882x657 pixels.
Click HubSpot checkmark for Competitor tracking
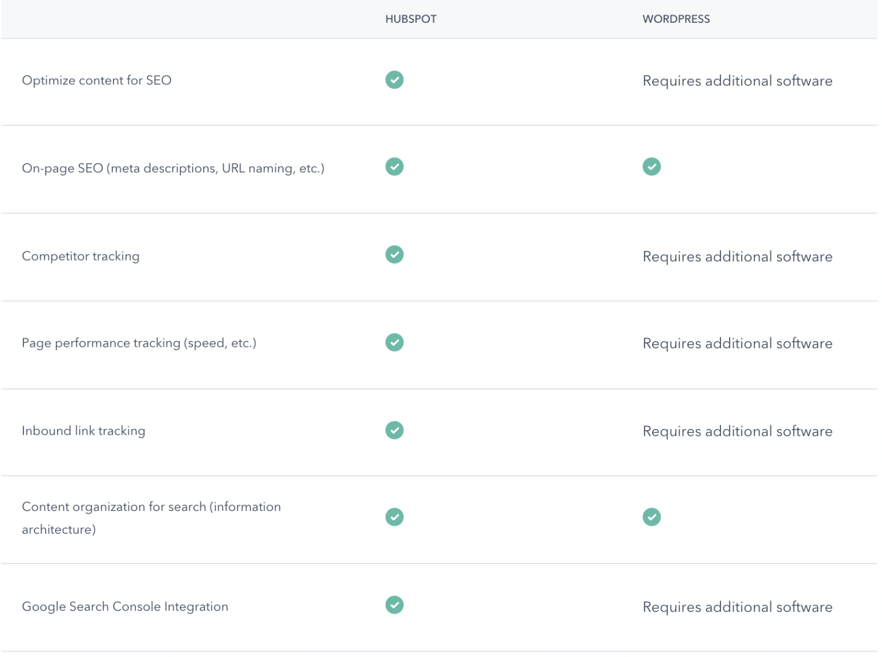coord(394,254)
